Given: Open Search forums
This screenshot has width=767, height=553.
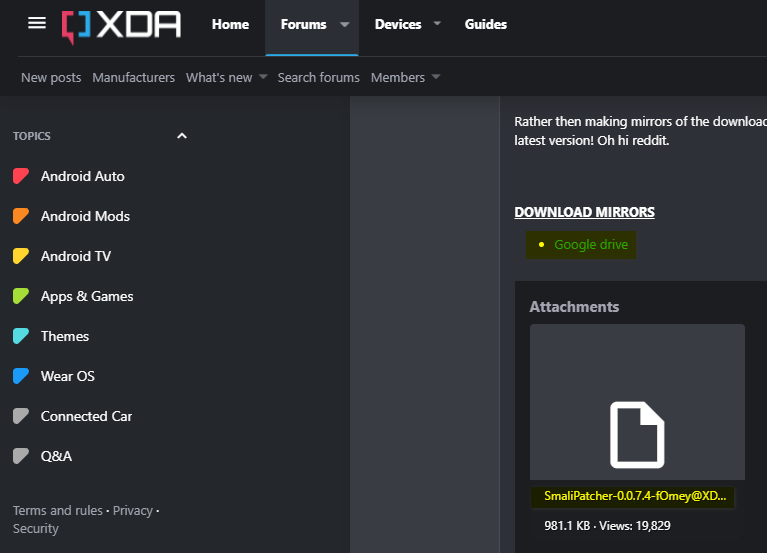Looking at the screenshot, I should 318,77.
